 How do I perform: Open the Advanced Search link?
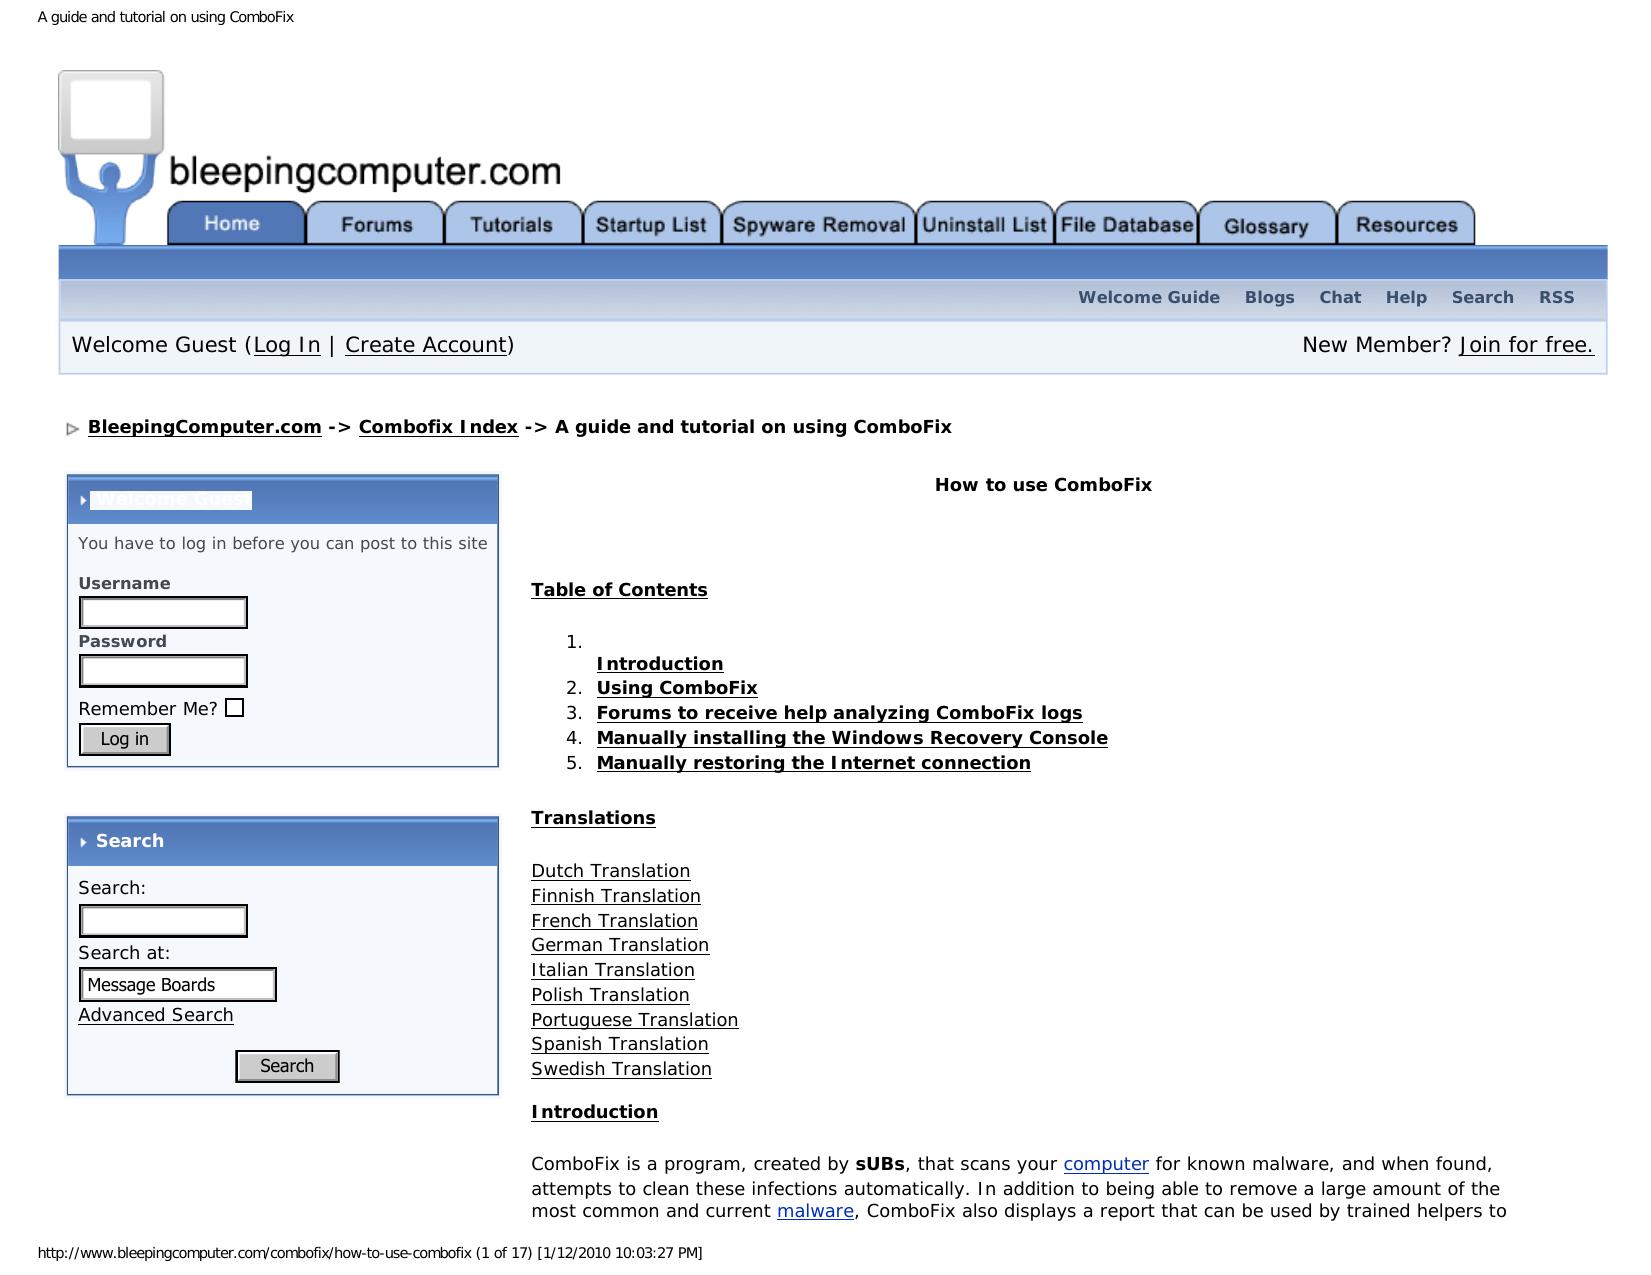[156, 1015]
